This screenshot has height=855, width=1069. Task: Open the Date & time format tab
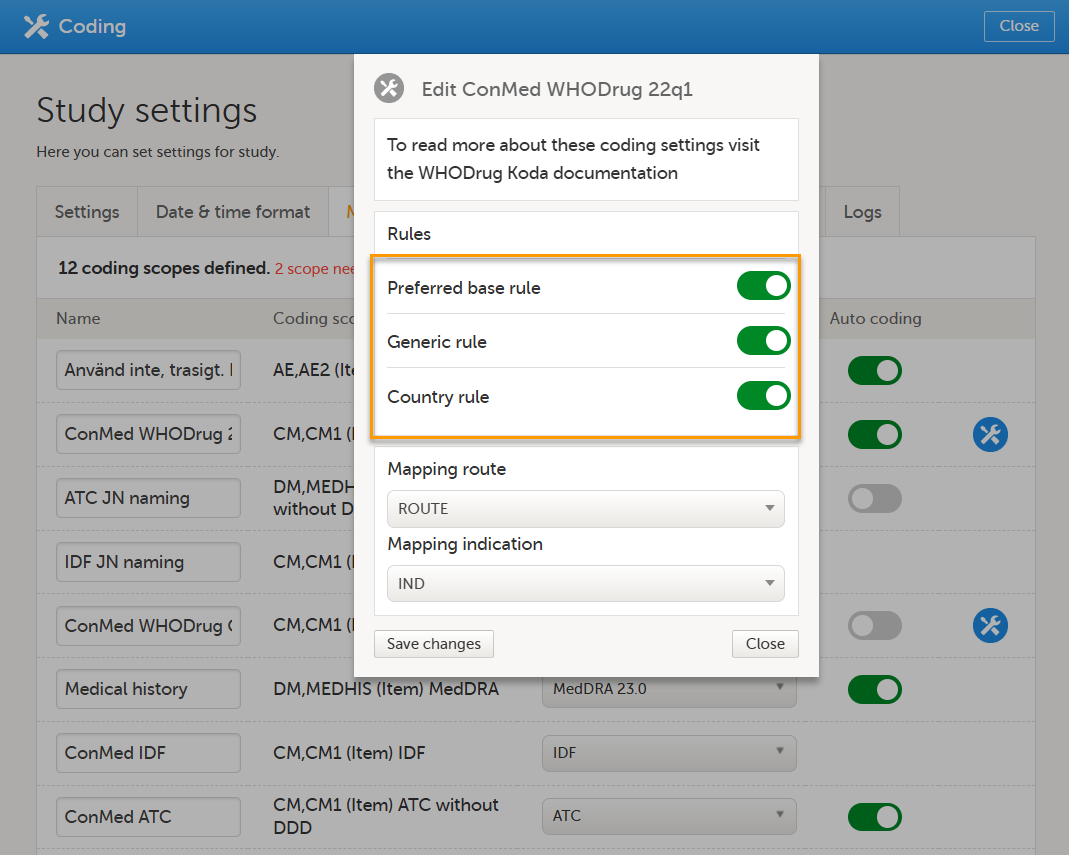(x=233, y=212)
